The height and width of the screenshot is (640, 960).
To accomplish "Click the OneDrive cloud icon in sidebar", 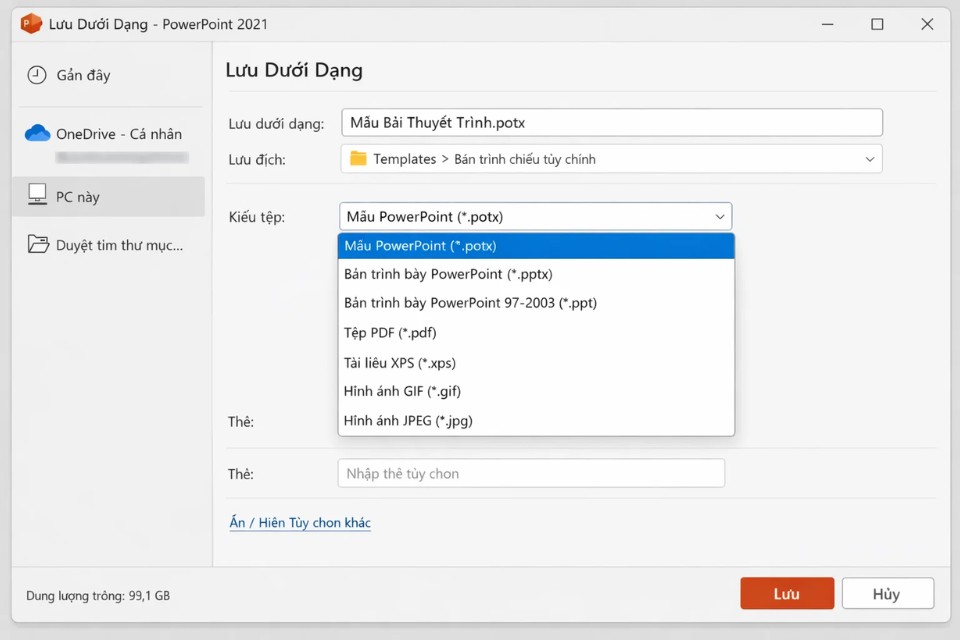I will [x=38, y=133].
